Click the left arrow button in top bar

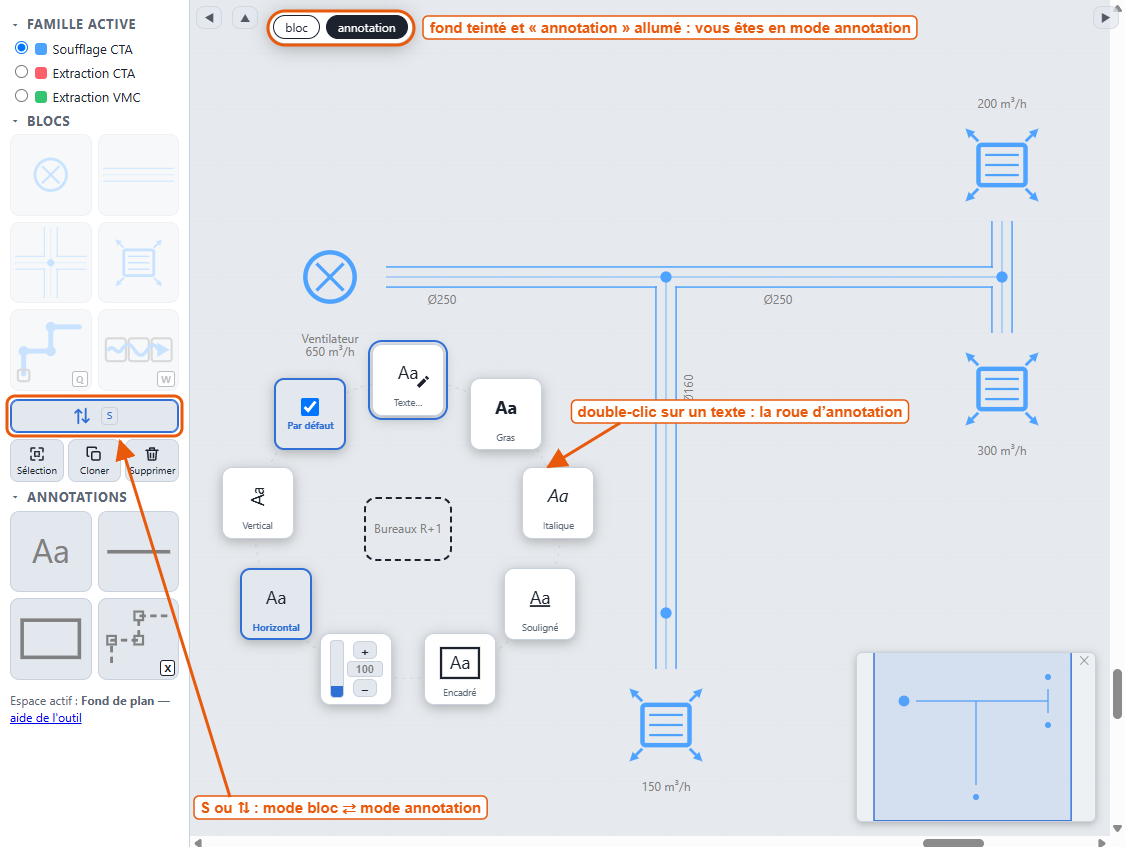209,17
